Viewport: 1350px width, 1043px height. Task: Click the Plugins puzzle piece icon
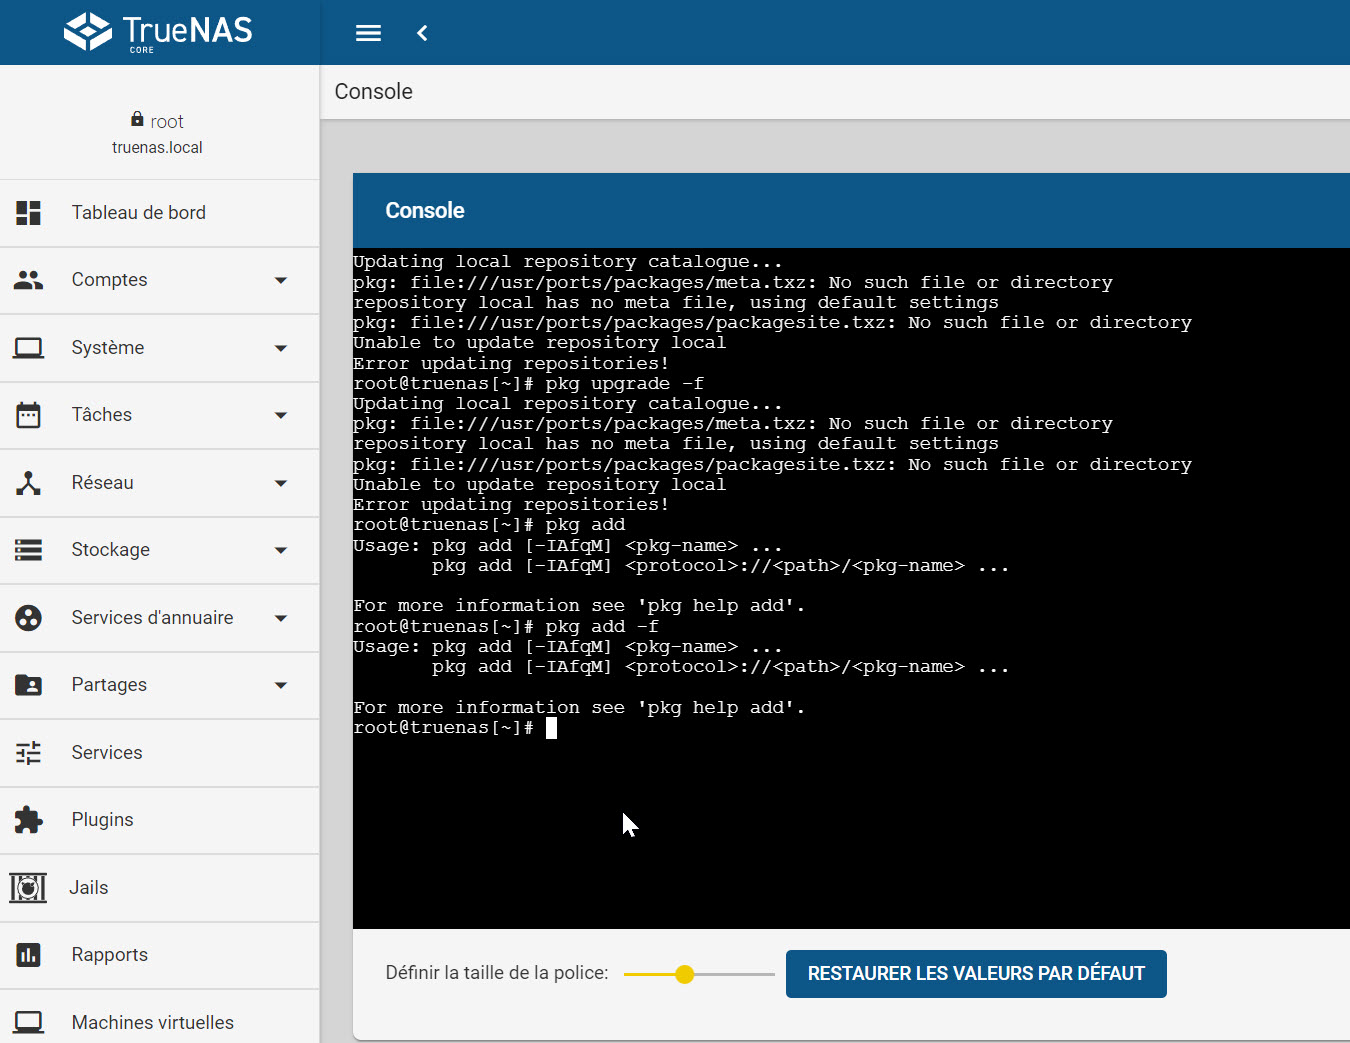coord(29,820)
